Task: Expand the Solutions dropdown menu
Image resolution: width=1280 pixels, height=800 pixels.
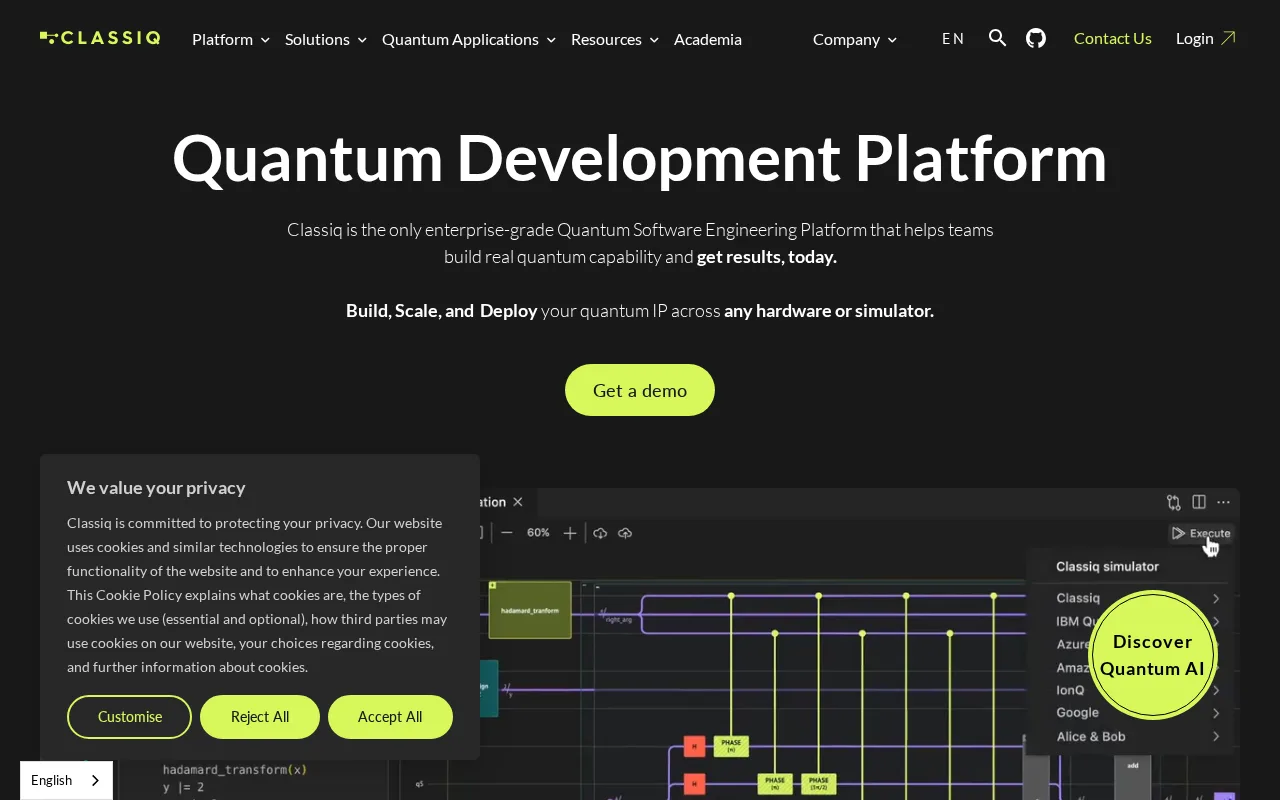Action: 326,39
